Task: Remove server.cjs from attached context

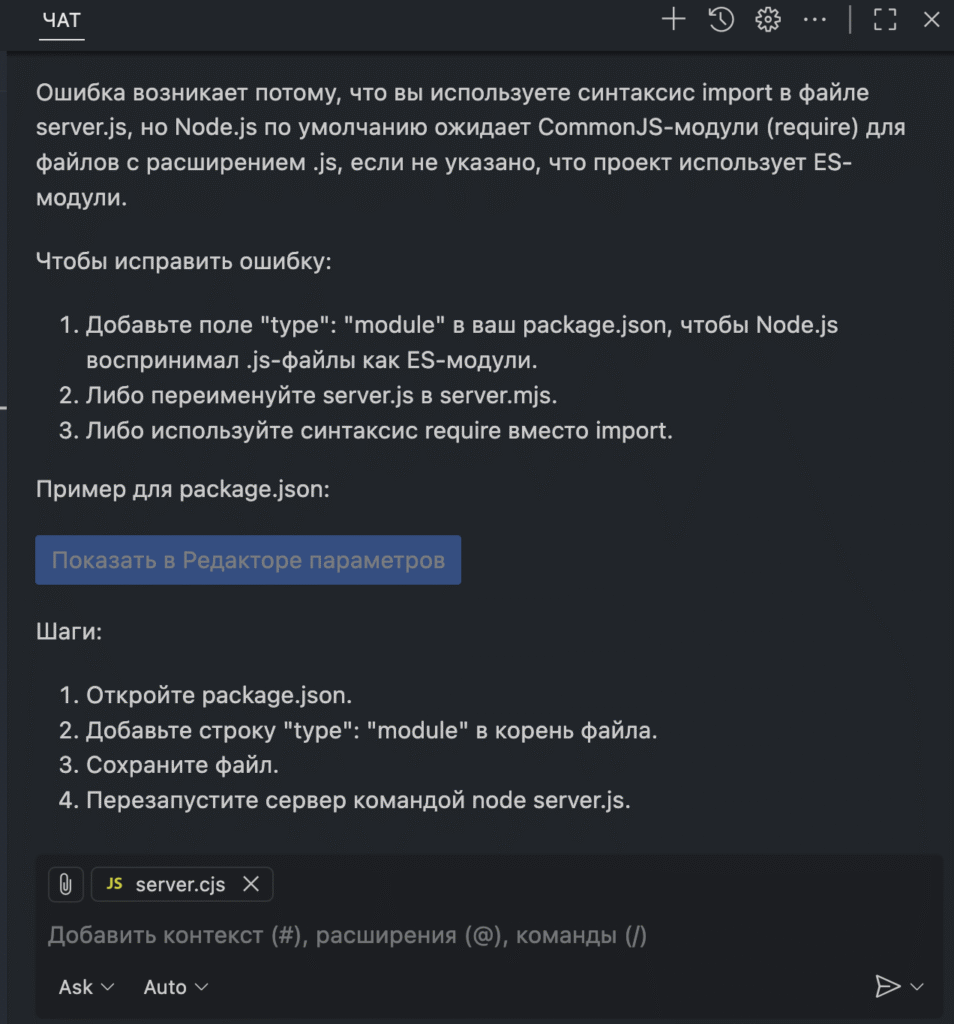Action: [x=251, y=884]
